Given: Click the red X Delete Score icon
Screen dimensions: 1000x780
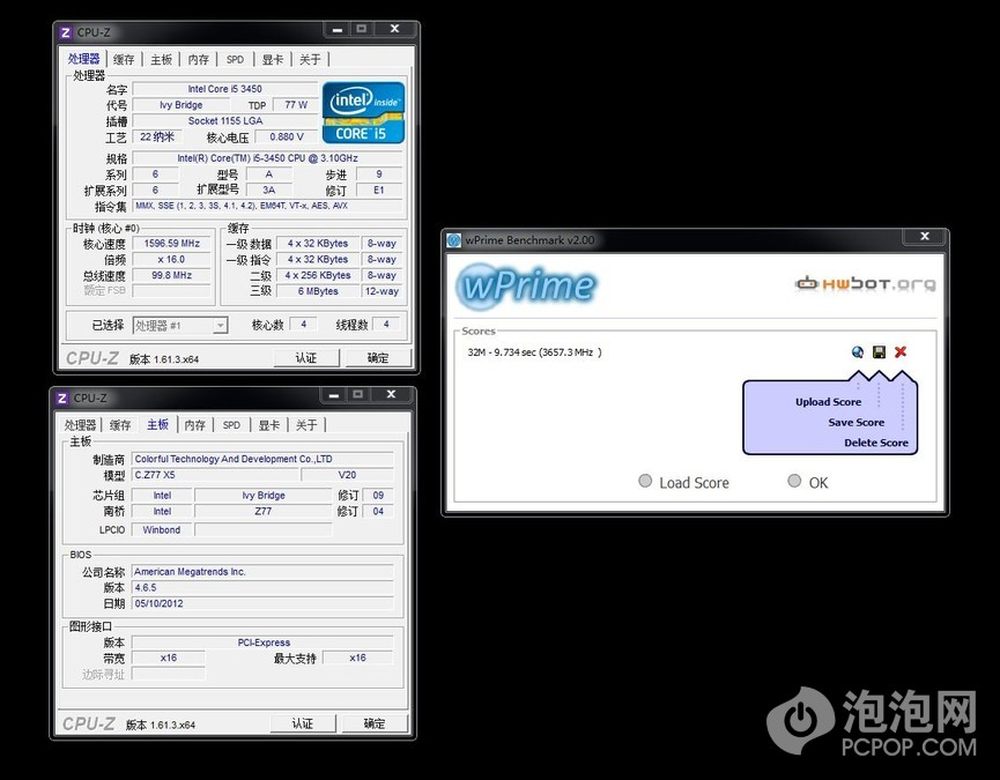Looking at the screenshot, I should click(900, 352).
